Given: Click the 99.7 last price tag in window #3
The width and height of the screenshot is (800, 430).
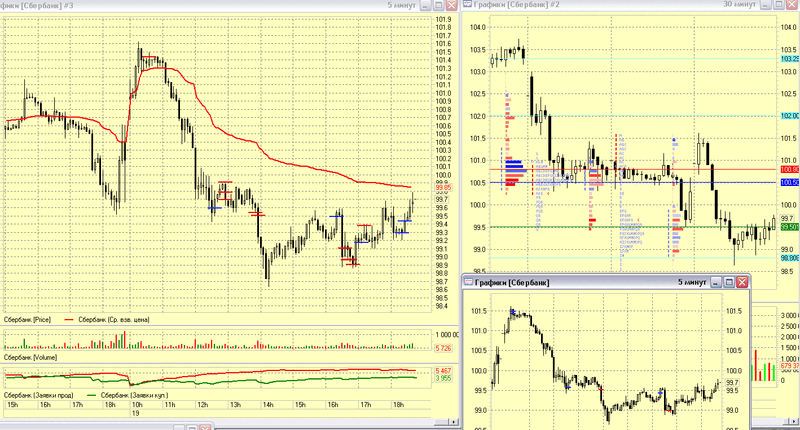Looking at the screenshot, I should [x=441, y=199].
